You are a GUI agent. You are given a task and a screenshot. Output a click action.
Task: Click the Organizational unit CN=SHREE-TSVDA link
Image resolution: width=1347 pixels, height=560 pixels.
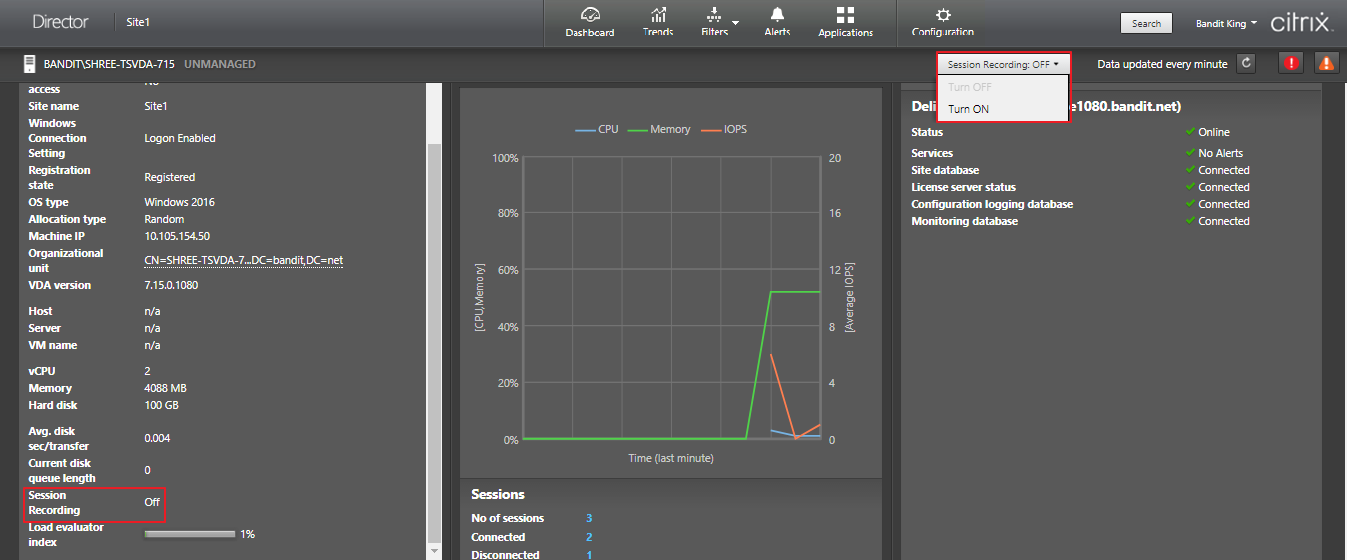(244, 260)
